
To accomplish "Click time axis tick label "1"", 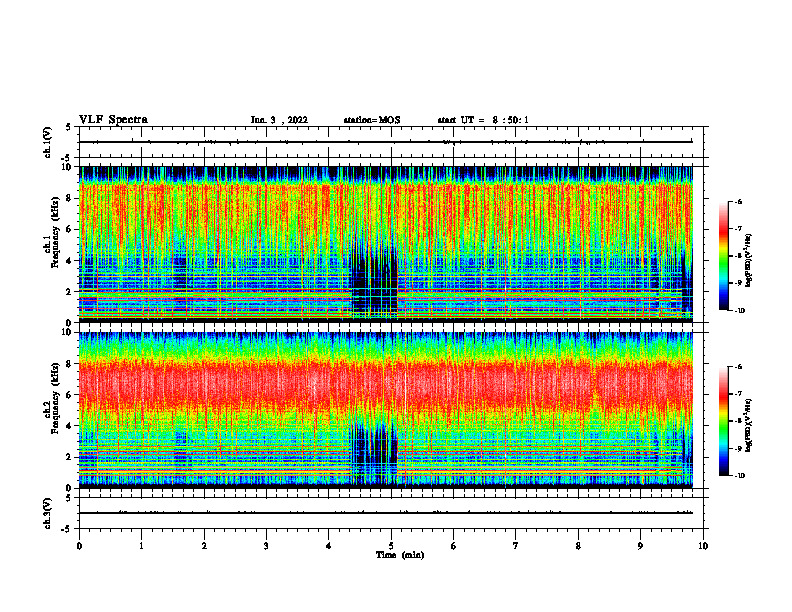I will pos(141,546).
